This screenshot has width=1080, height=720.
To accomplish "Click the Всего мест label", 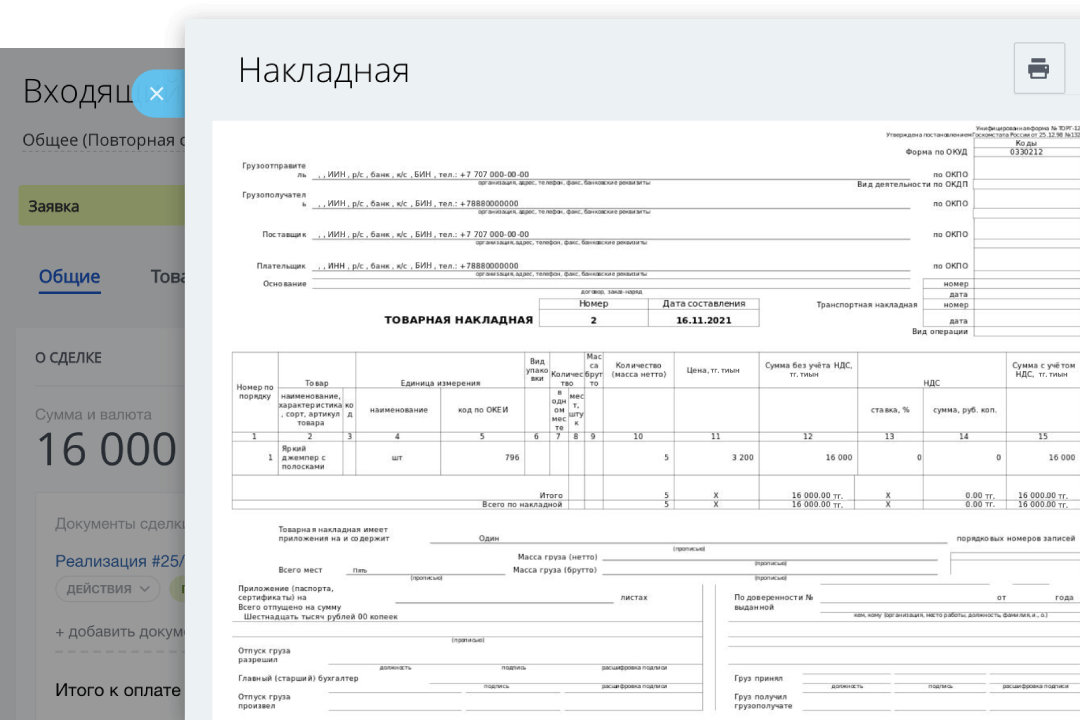I will pyautogui.click(x=300, y=570).
